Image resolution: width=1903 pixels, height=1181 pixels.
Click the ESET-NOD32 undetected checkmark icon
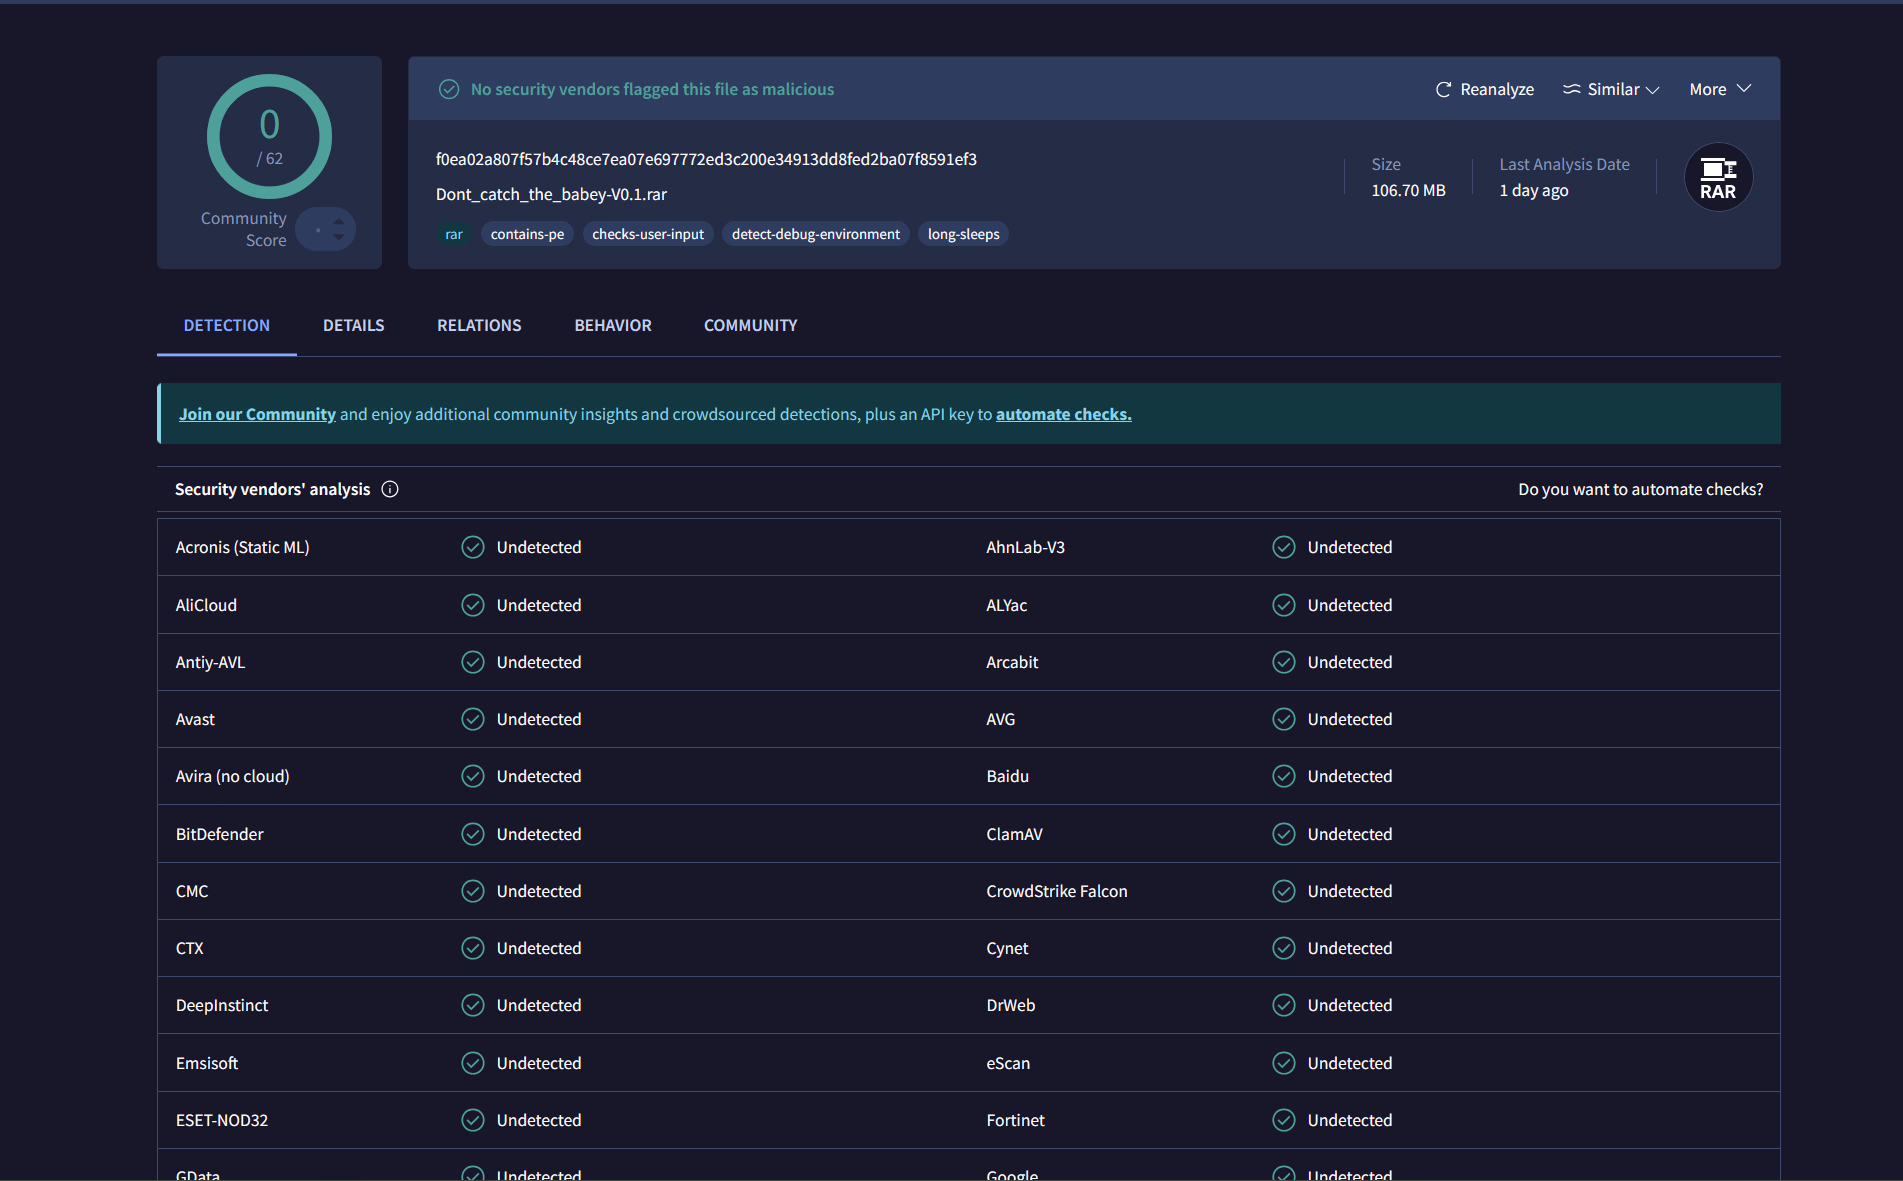coord(473,1120)
